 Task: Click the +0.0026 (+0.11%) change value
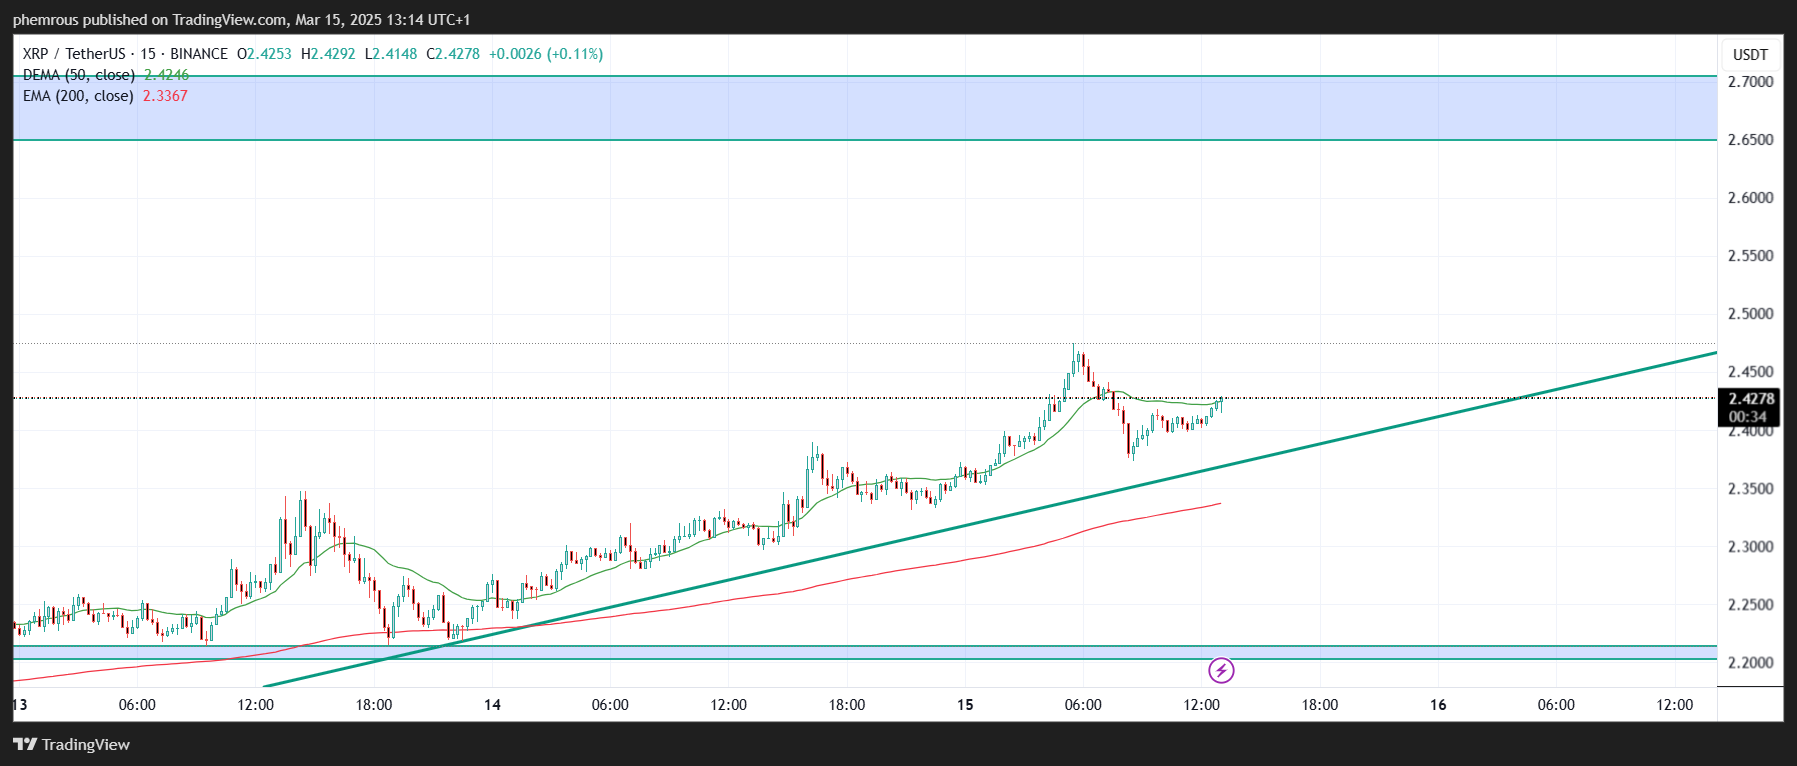pos(545,54)
